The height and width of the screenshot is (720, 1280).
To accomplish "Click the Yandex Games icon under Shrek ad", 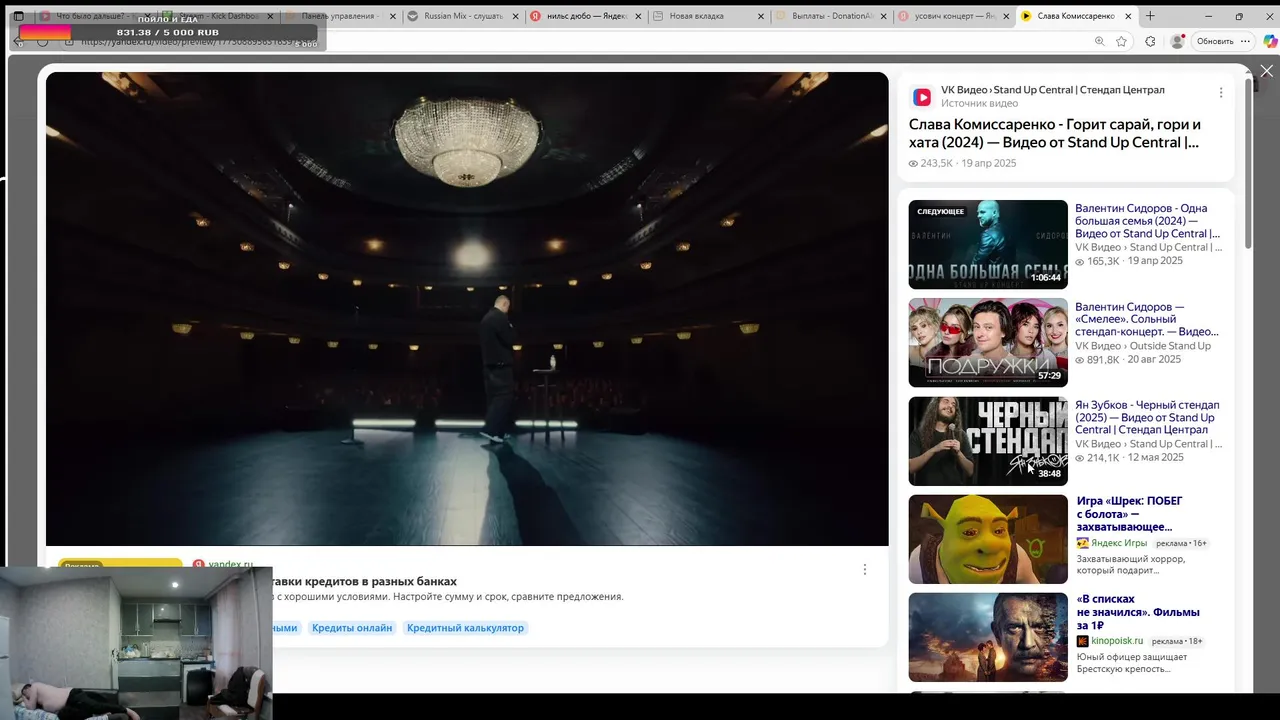I will (x=1082, y=543).
